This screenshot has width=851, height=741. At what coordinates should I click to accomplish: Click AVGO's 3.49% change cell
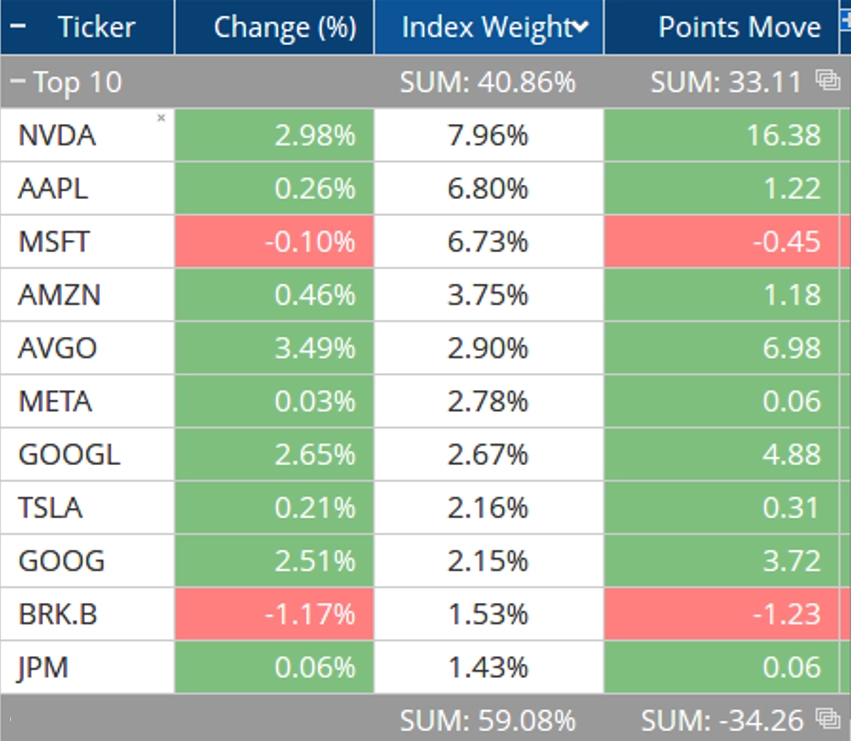(274, 348)
